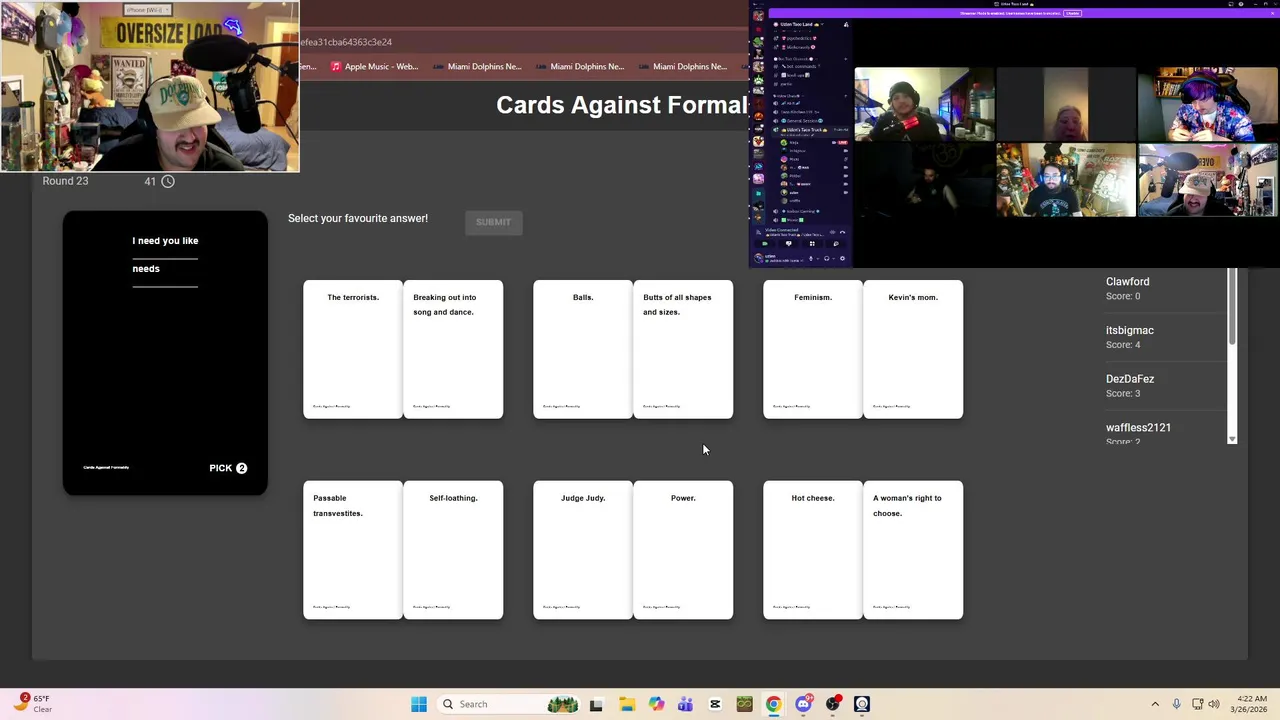Image resolution: width=1280 pixels, height=720 pixels.
Task: Click the round timer clock icon
Action: point(168,181)
